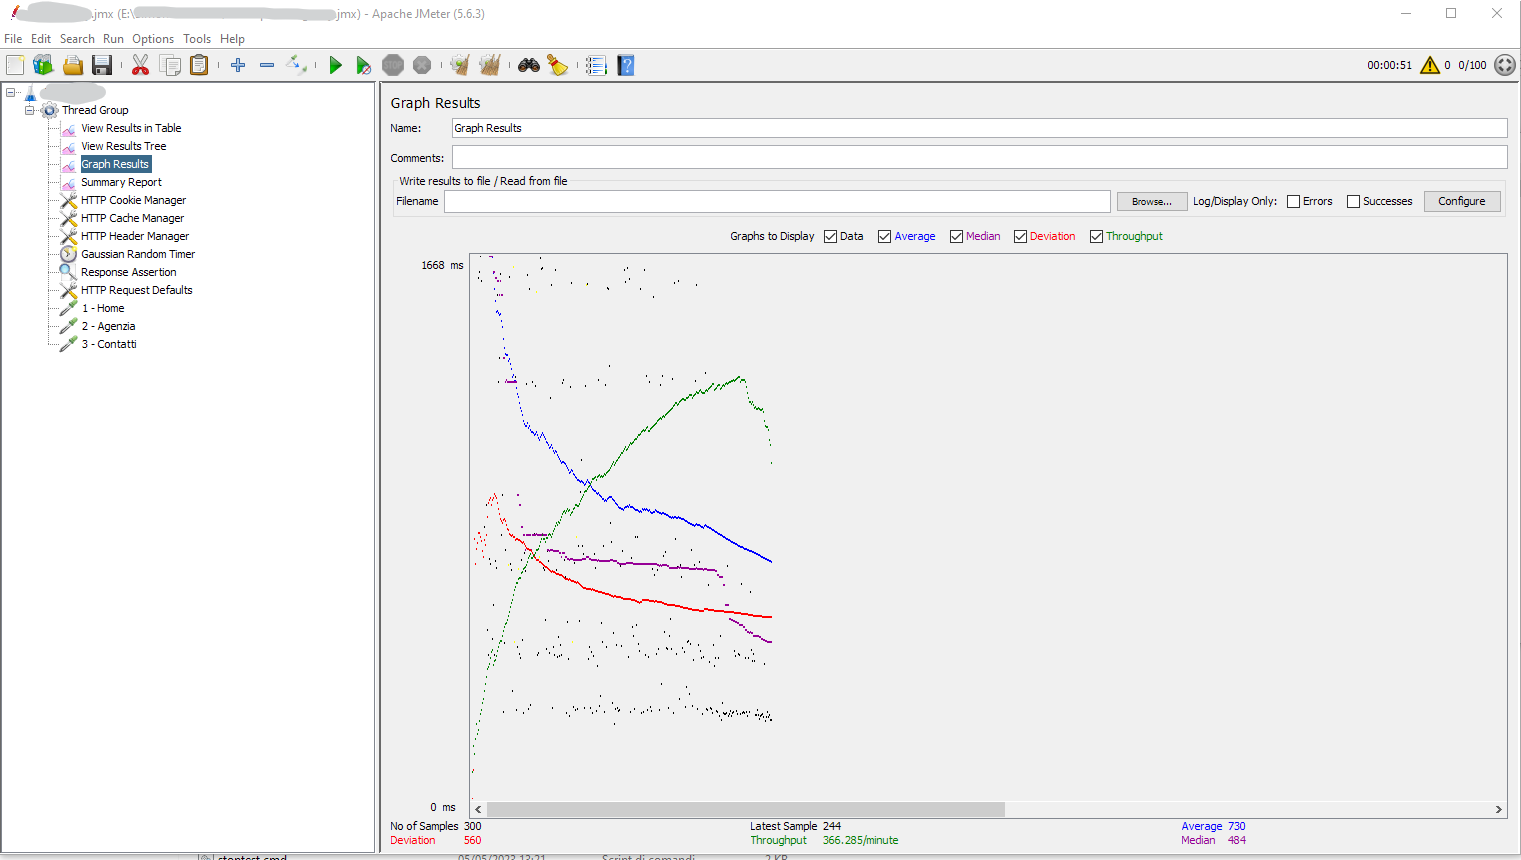Image resolution: width=1521 pixels, height=860 pixels.
Task: Select the 2 - Agenzia sampler
Action: (108, 326)
